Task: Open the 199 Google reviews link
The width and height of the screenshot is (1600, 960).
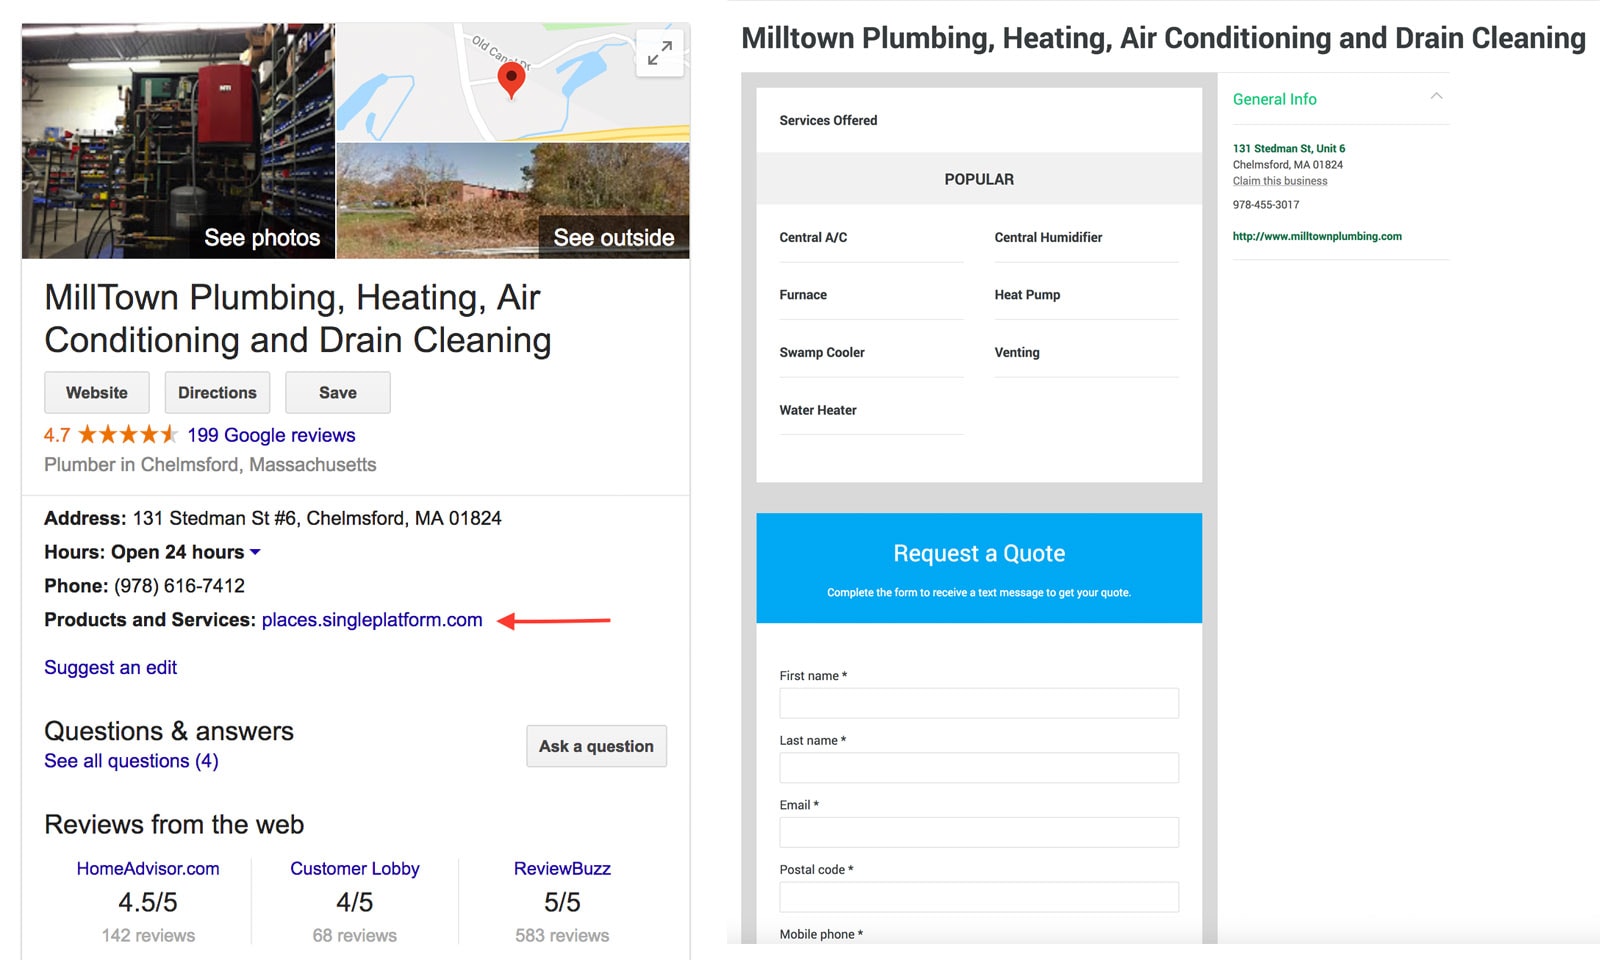Action: point(271,435)
